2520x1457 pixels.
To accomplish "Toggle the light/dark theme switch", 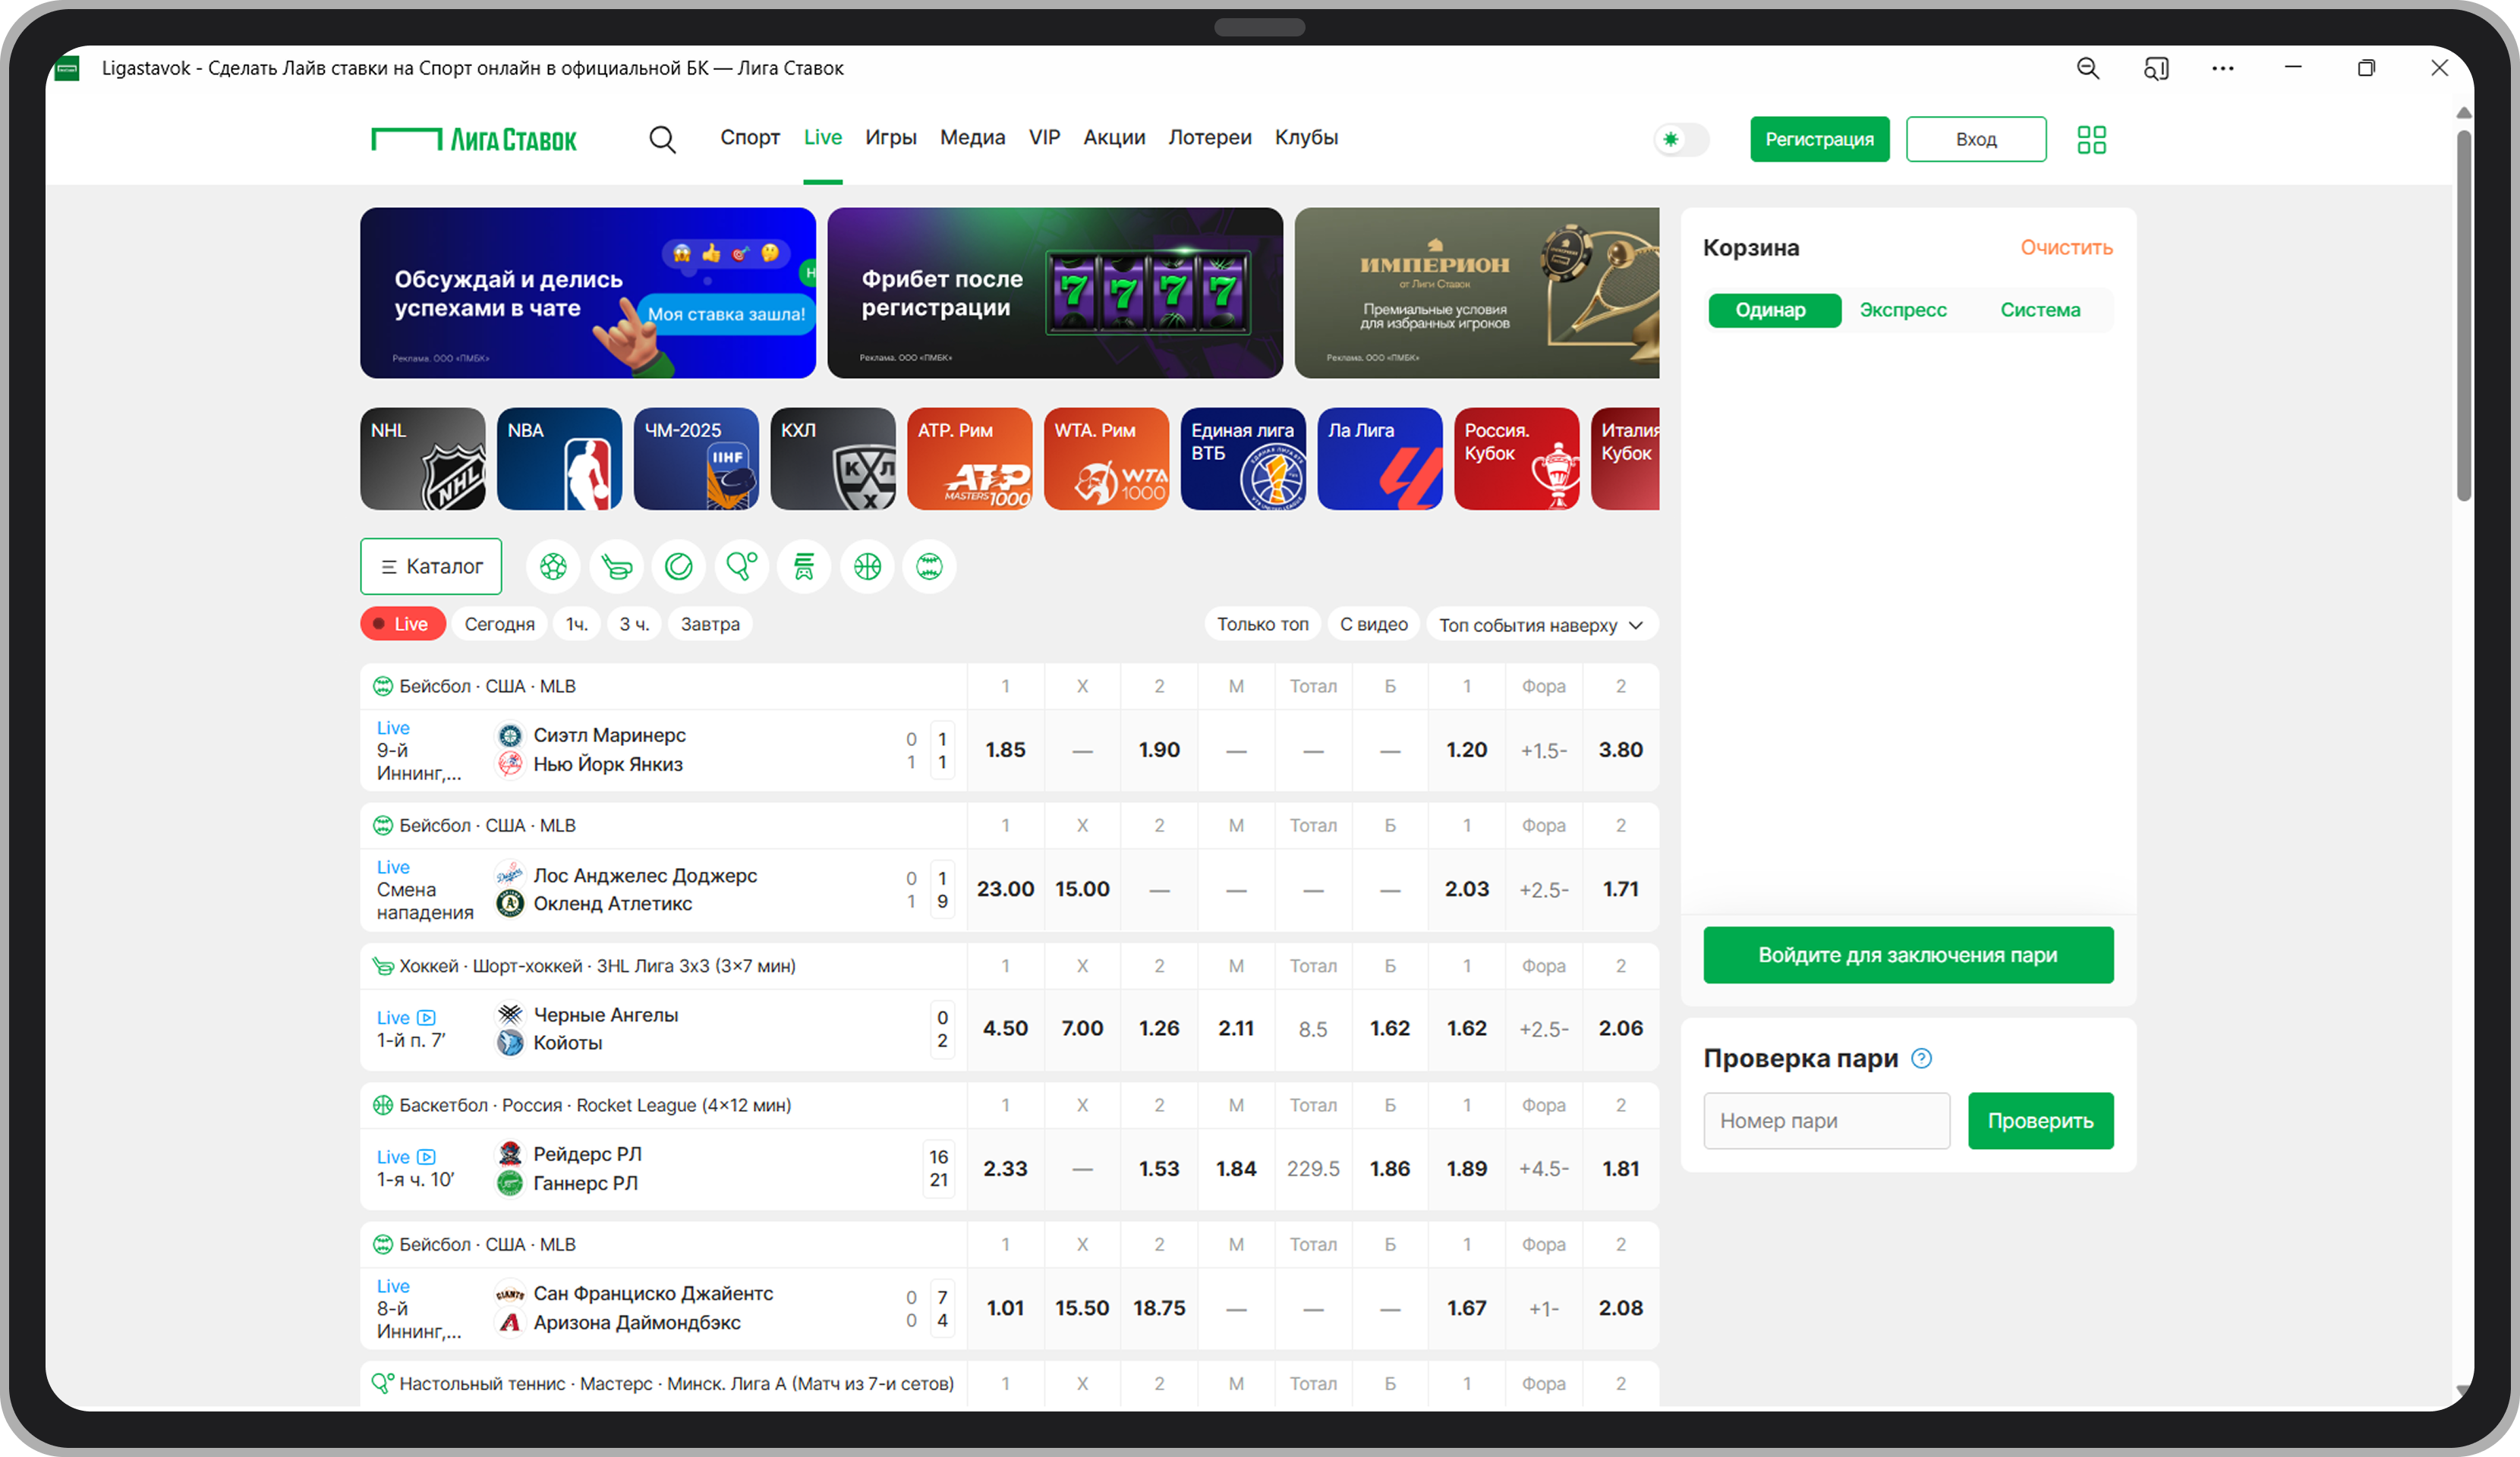I will point(1681,139).
